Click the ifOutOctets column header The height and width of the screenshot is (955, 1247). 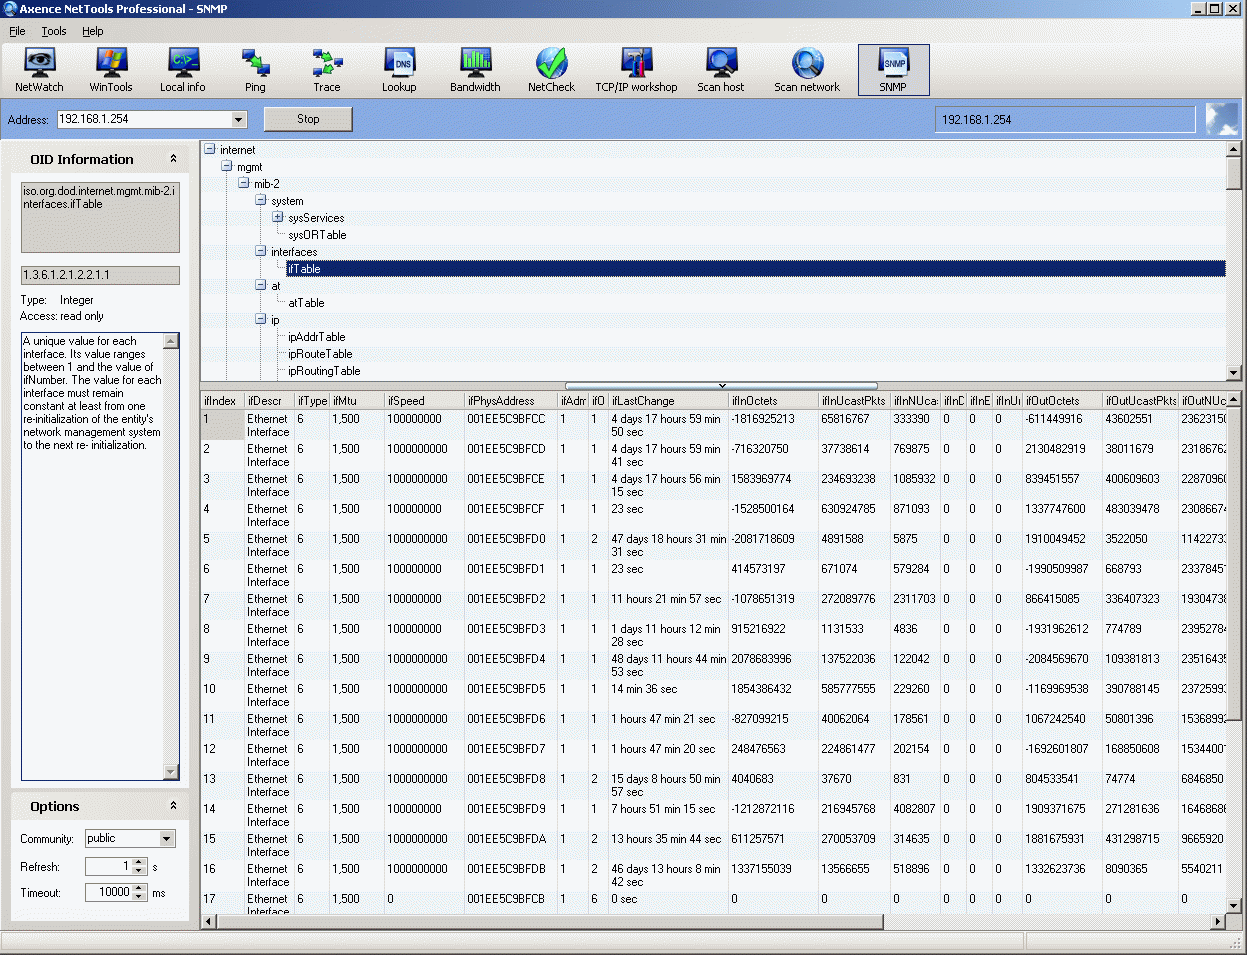point(1062,401)
